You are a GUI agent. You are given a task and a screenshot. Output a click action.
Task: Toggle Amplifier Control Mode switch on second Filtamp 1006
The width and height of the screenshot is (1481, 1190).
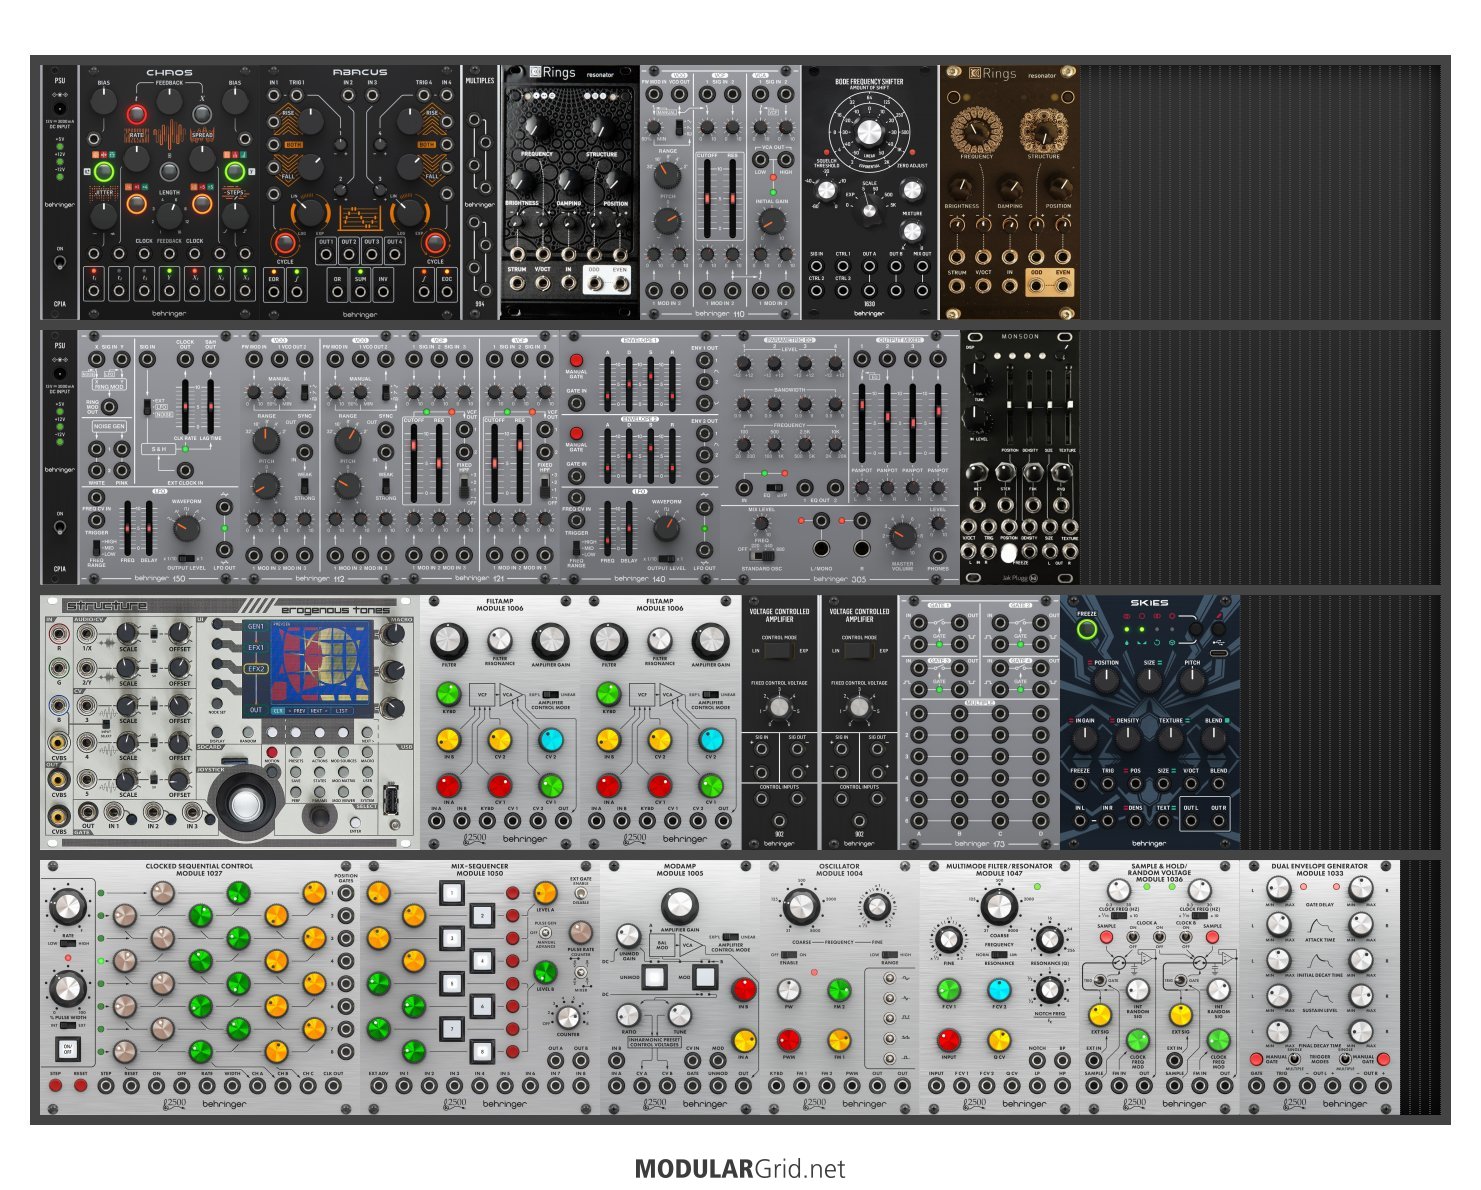click(712, 694)
